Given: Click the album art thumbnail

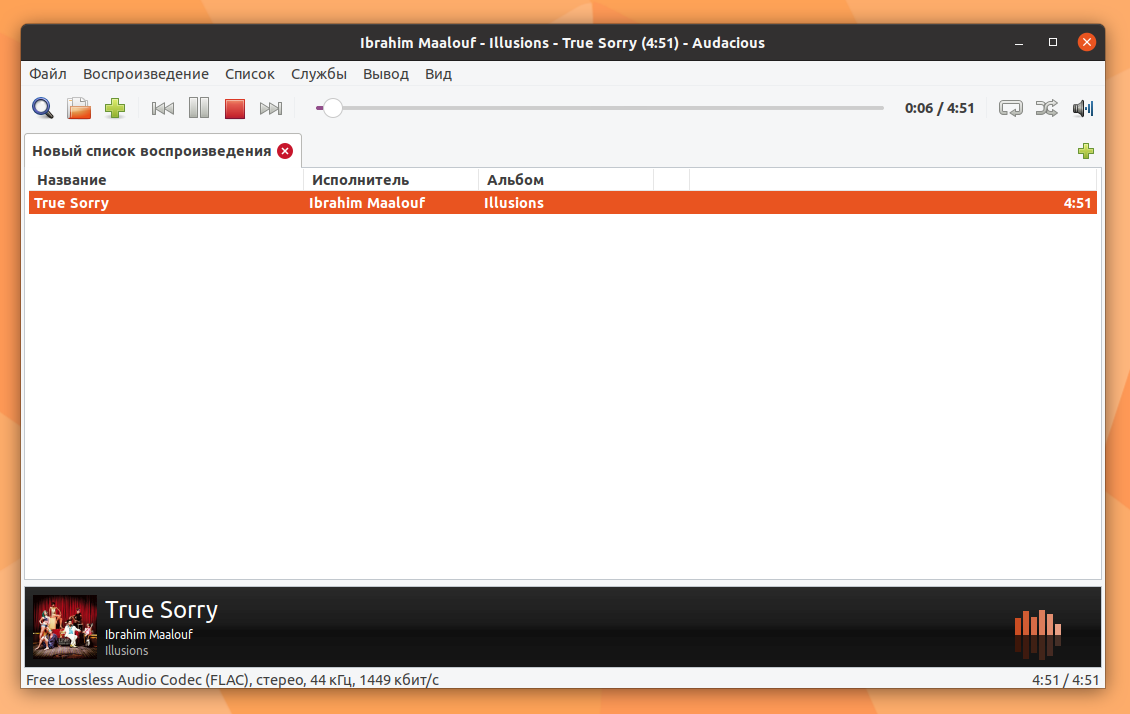Looking at the screenshot, I should point(65,626).
